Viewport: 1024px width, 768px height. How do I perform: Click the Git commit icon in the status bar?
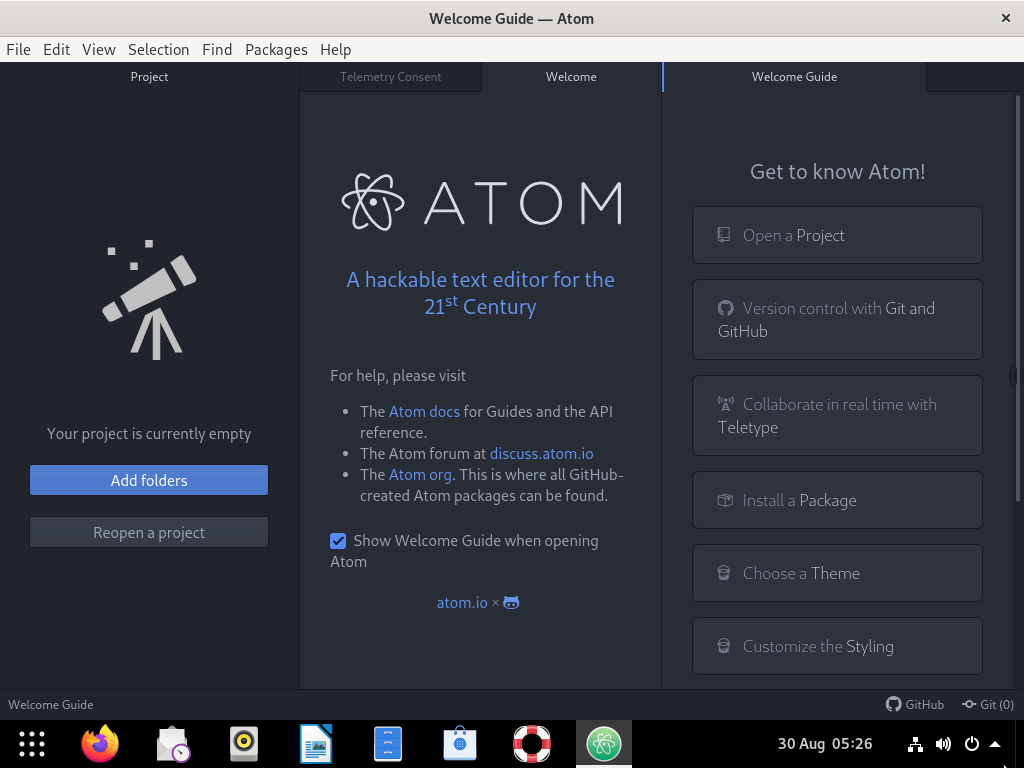click(969, 704)
